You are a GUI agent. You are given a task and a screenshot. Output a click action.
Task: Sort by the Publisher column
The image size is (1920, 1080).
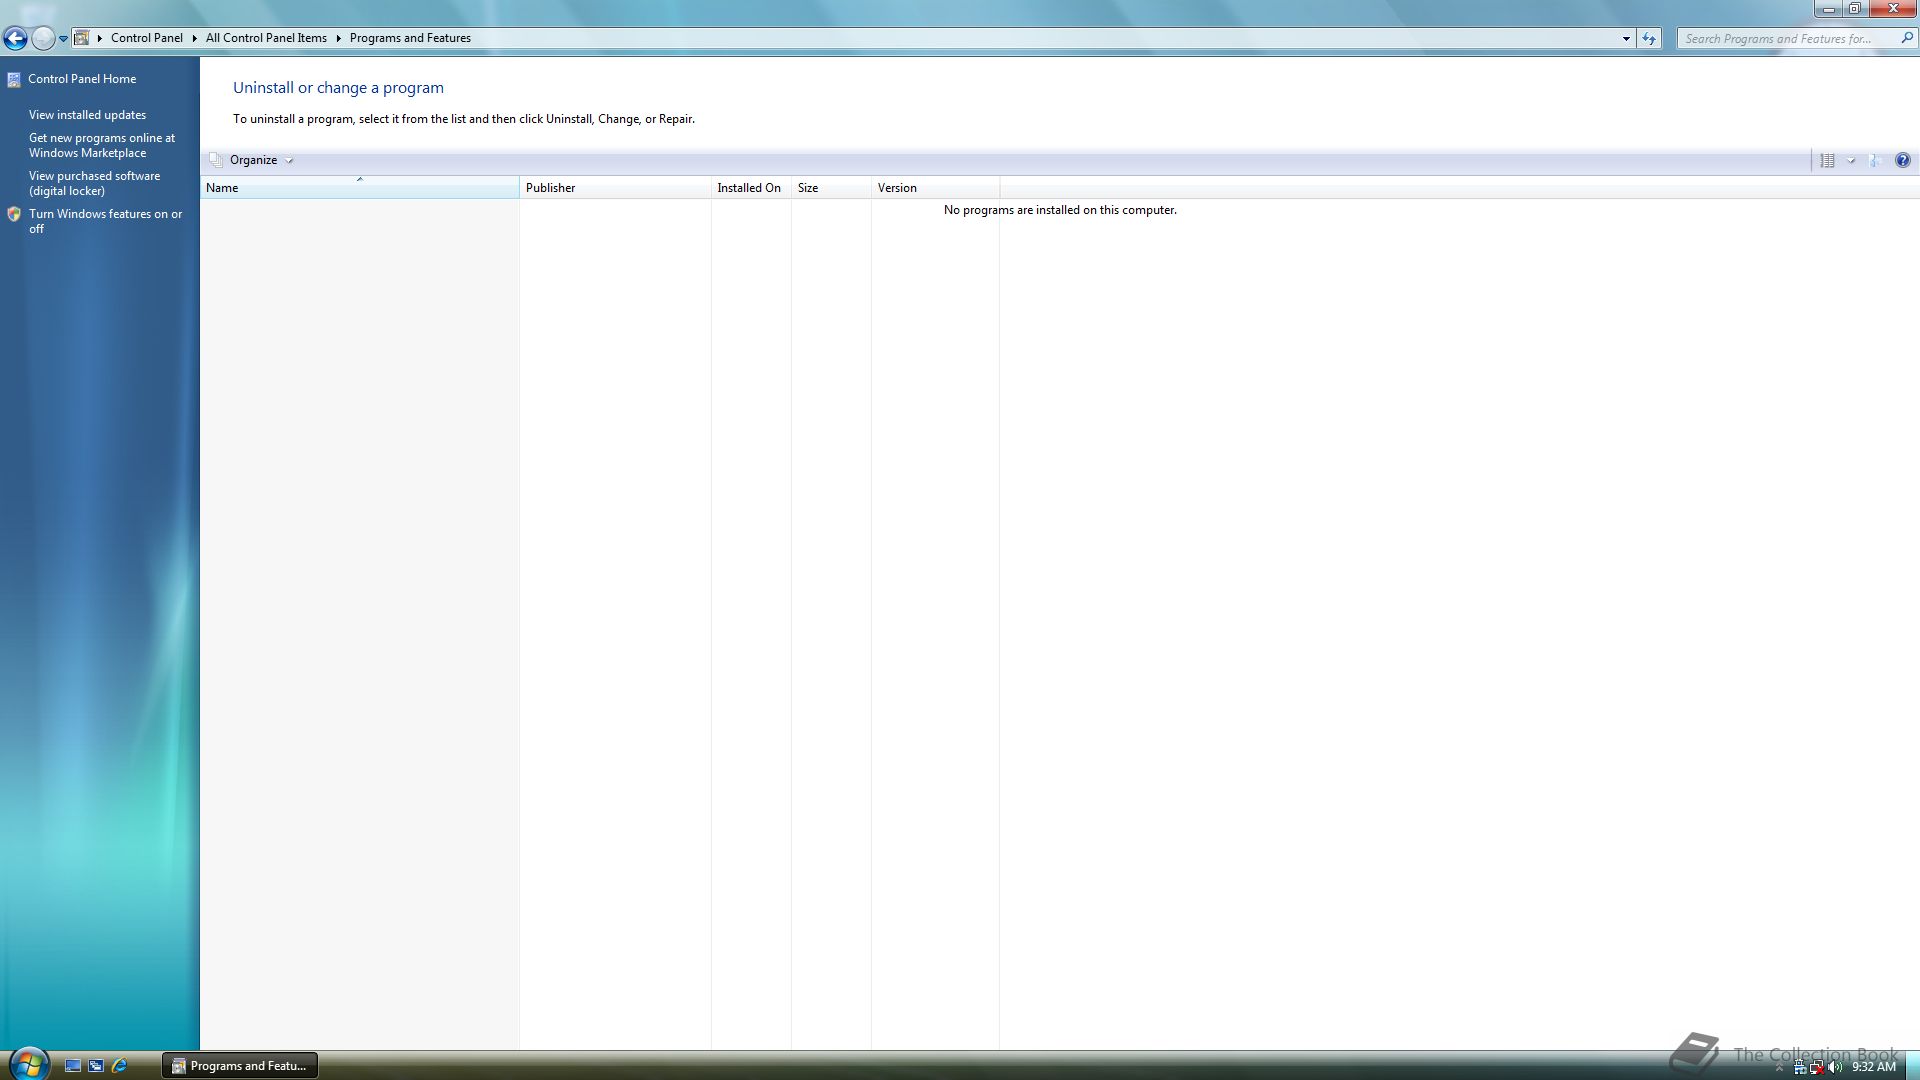coord(615,188)
